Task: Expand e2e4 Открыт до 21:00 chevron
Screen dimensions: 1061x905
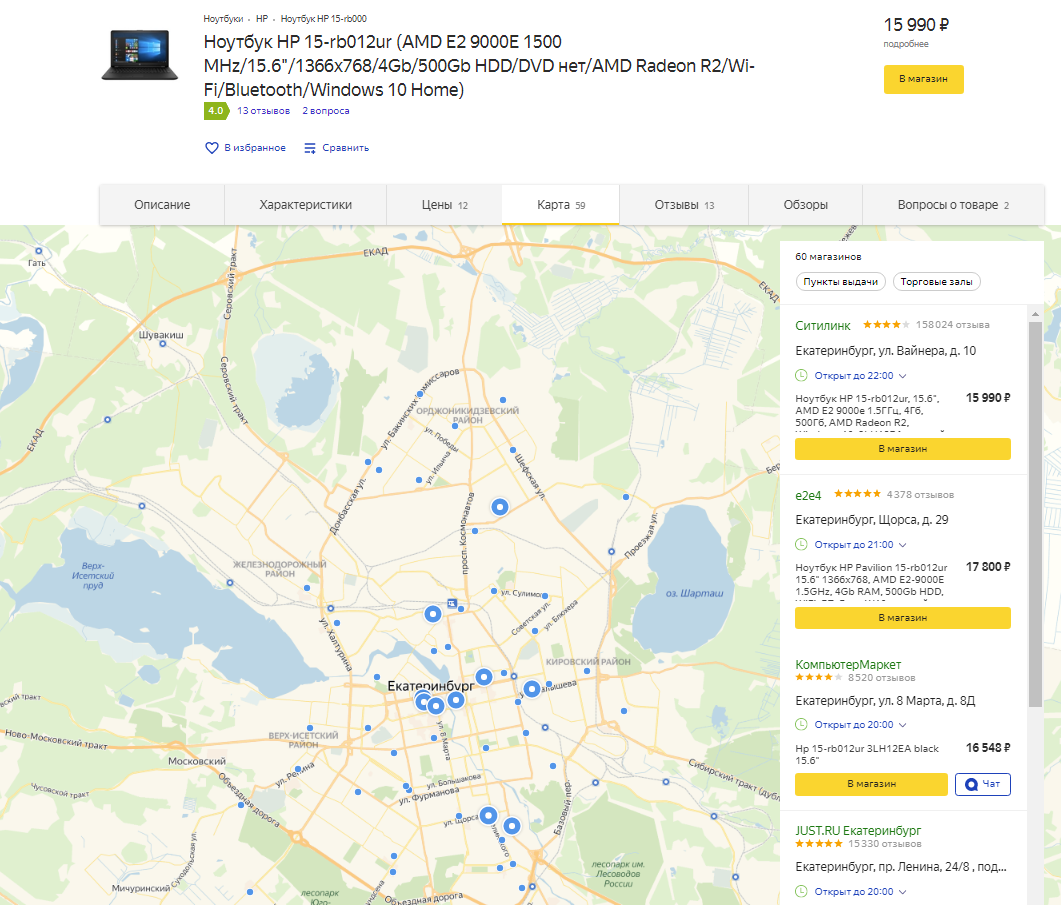Action: (902, 545)
